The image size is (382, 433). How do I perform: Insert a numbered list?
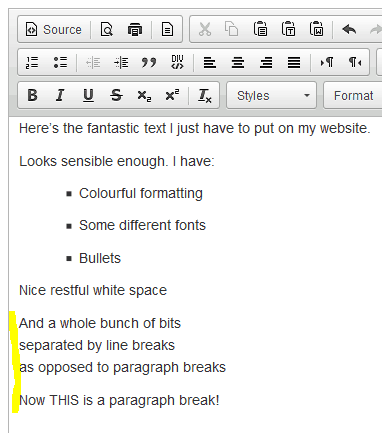pos(32,62)
